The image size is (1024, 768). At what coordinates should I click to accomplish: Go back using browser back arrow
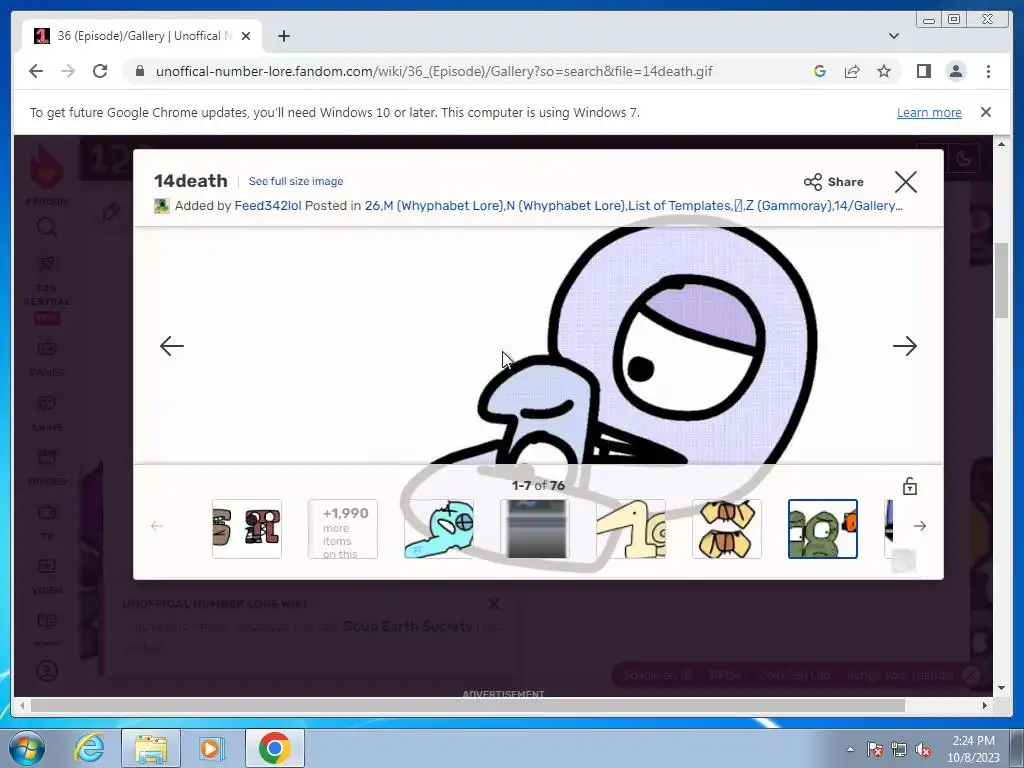pos(36,71)
